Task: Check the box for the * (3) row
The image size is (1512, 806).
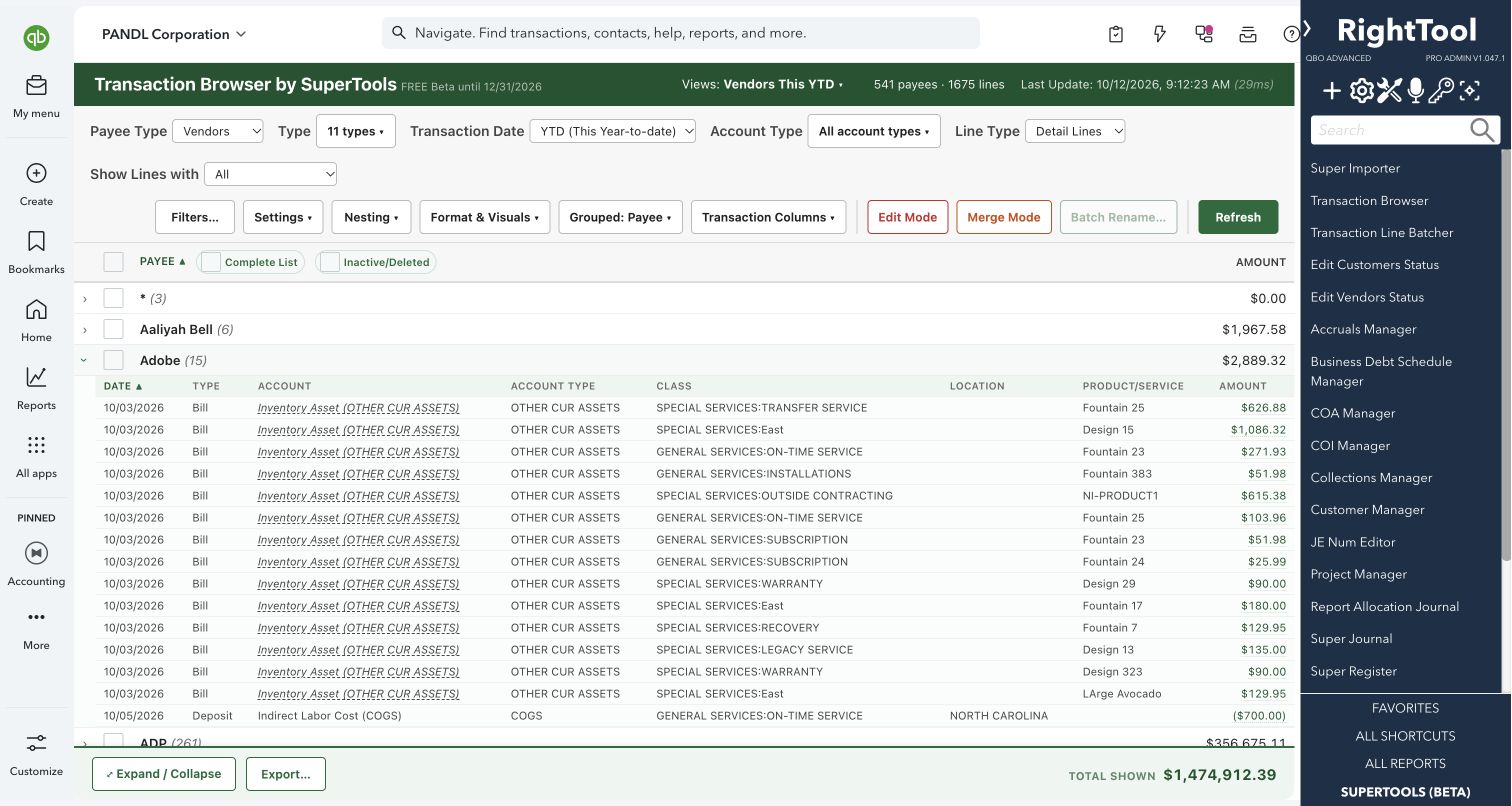Action: [x=114, y=298]
